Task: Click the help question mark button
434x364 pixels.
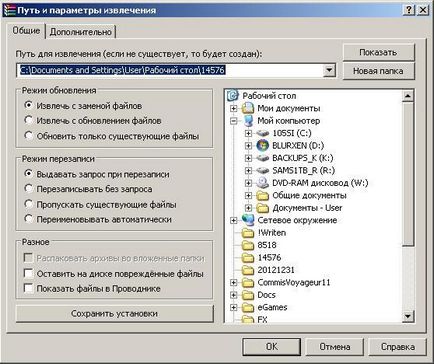Action: [x=408, y=10]
